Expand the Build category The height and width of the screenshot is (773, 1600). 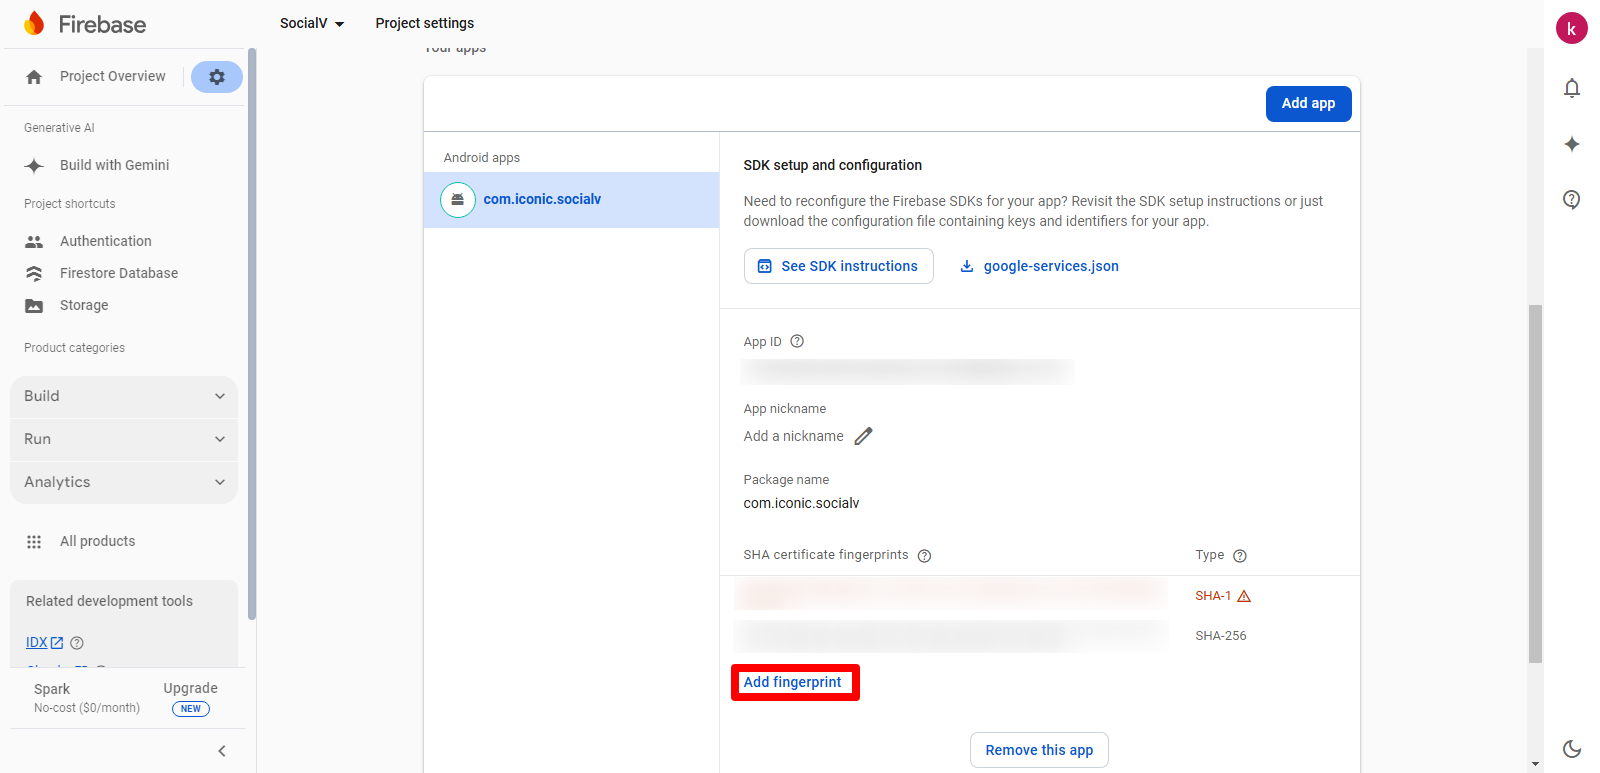click(124, 396)
